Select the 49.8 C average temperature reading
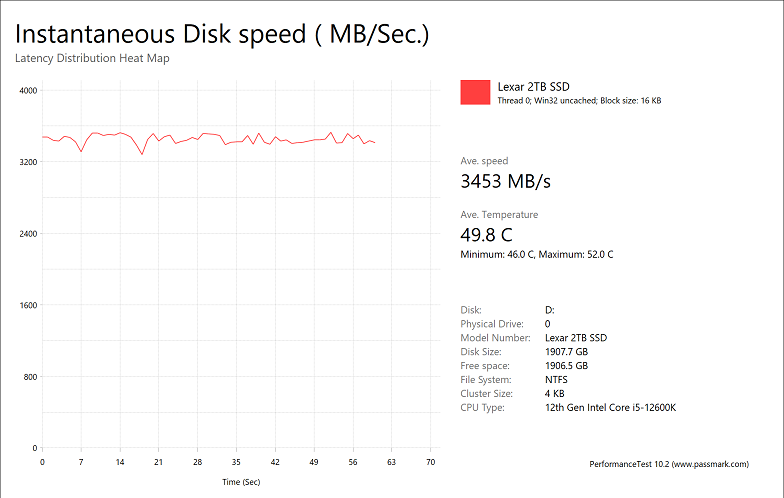 pyautogui.click(x=486, y=235)
